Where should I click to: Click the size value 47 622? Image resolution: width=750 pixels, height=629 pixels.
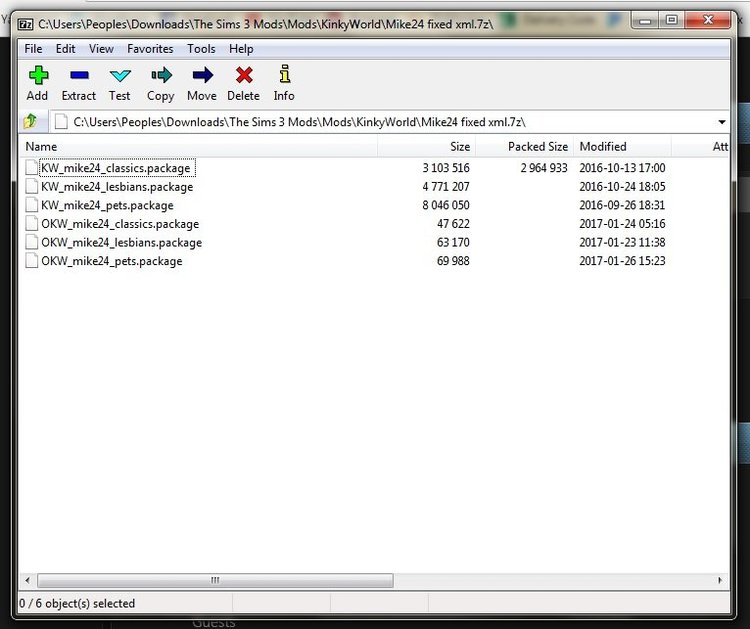pos(453,224)
